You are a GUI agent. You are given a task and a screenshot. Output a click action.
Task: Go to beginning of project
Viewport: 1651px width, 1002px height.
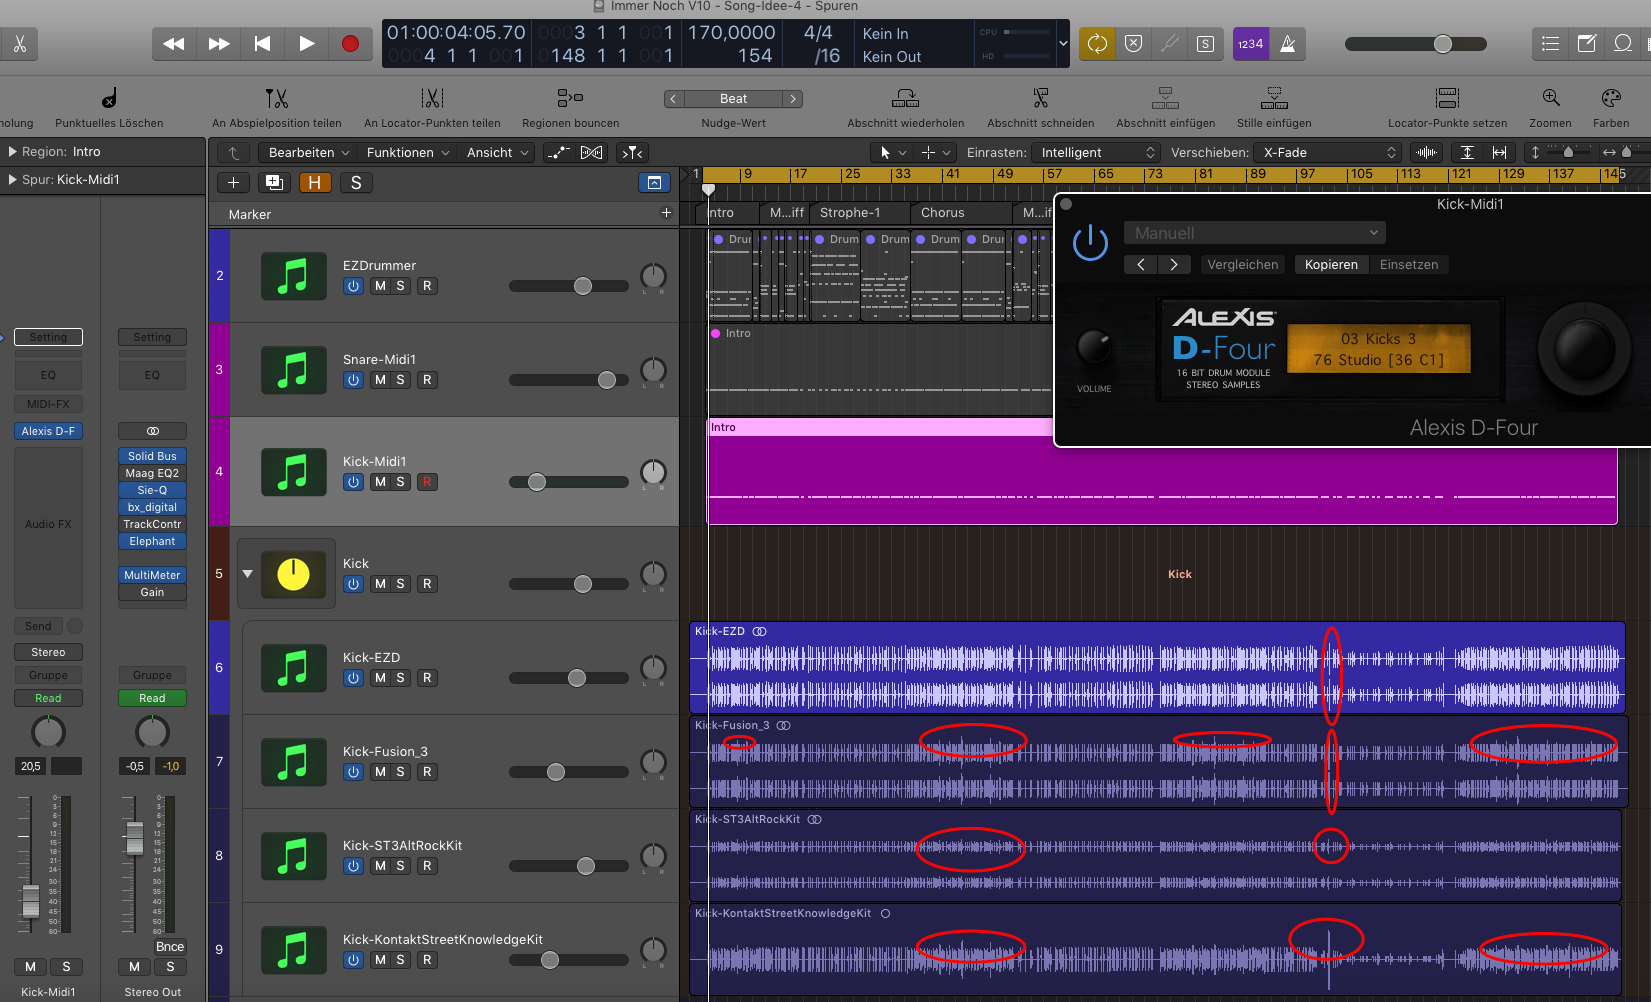click(x=262, y=44)
